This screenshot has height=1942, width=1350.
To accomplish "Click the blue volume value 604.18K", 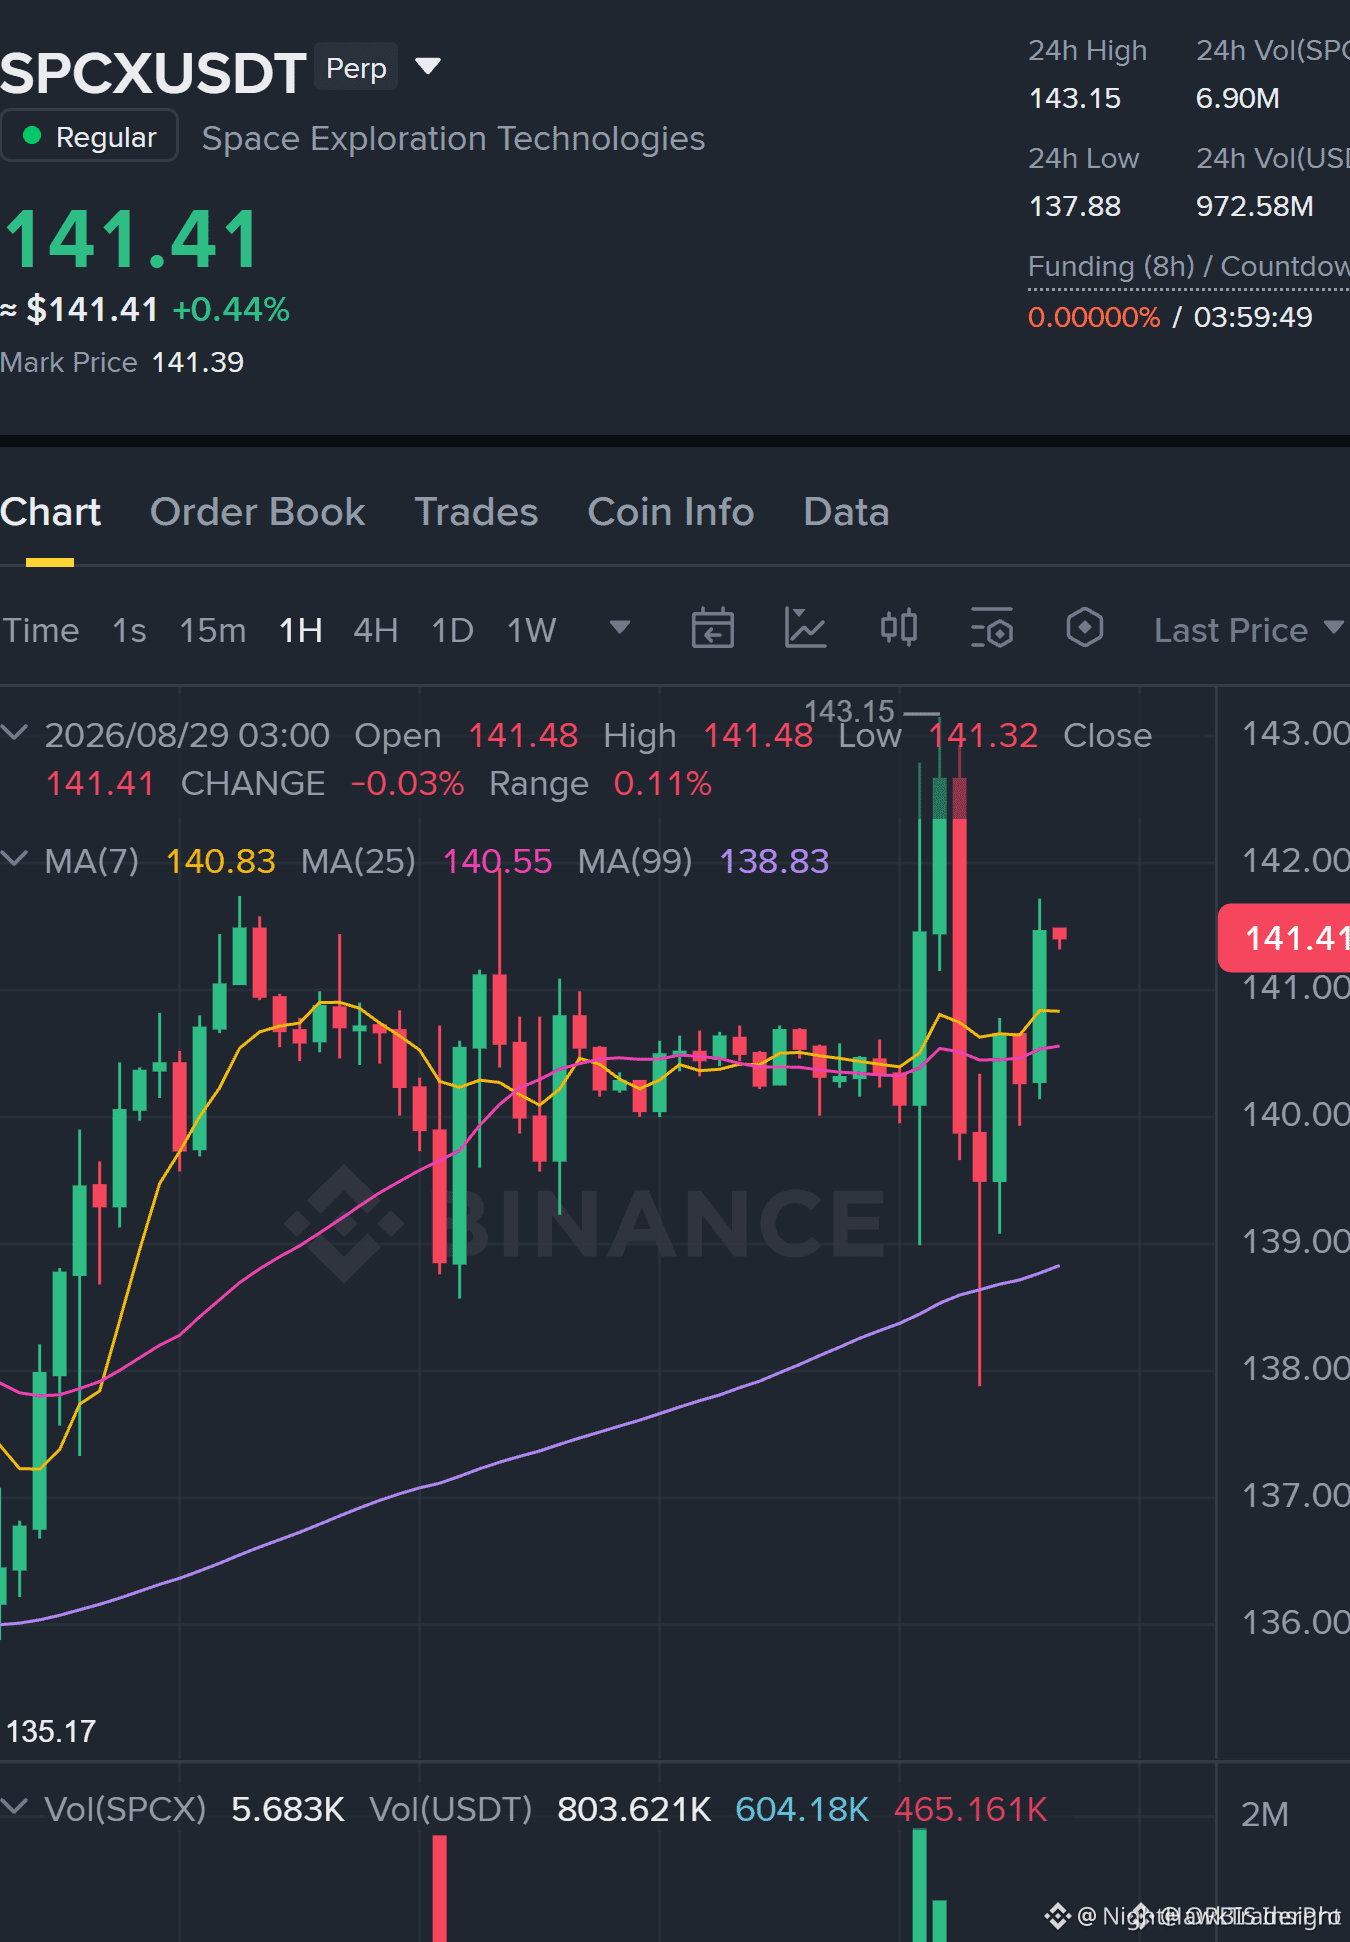I will pyautogui.click(x=802, y=1809).
